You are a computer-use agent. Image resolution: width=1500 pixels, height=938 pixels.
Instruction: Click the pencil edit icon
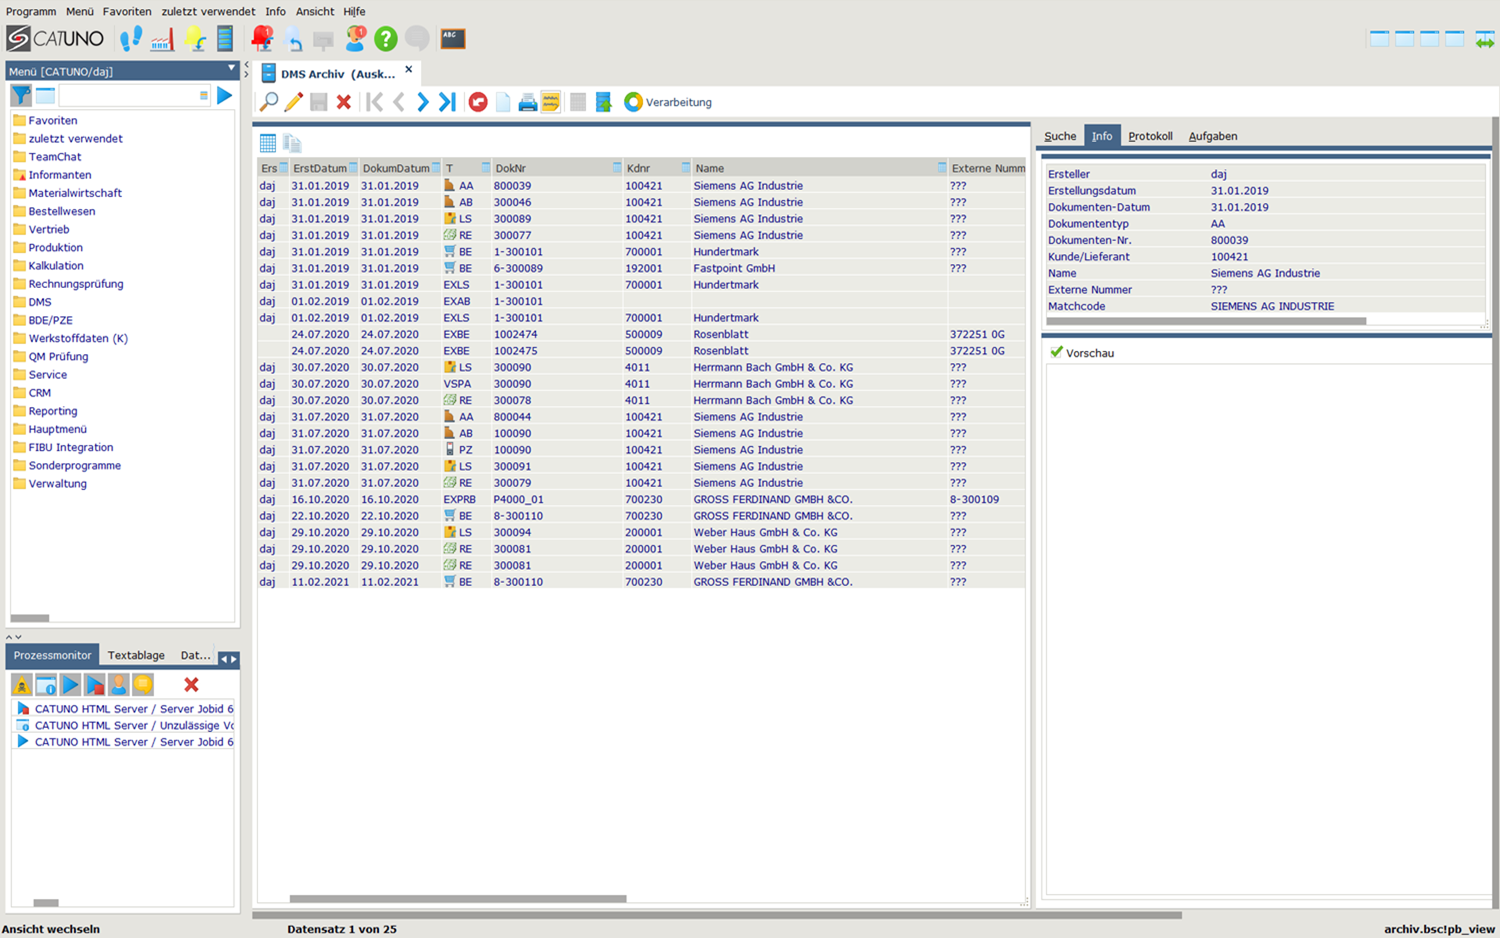[x=293, y=102]
